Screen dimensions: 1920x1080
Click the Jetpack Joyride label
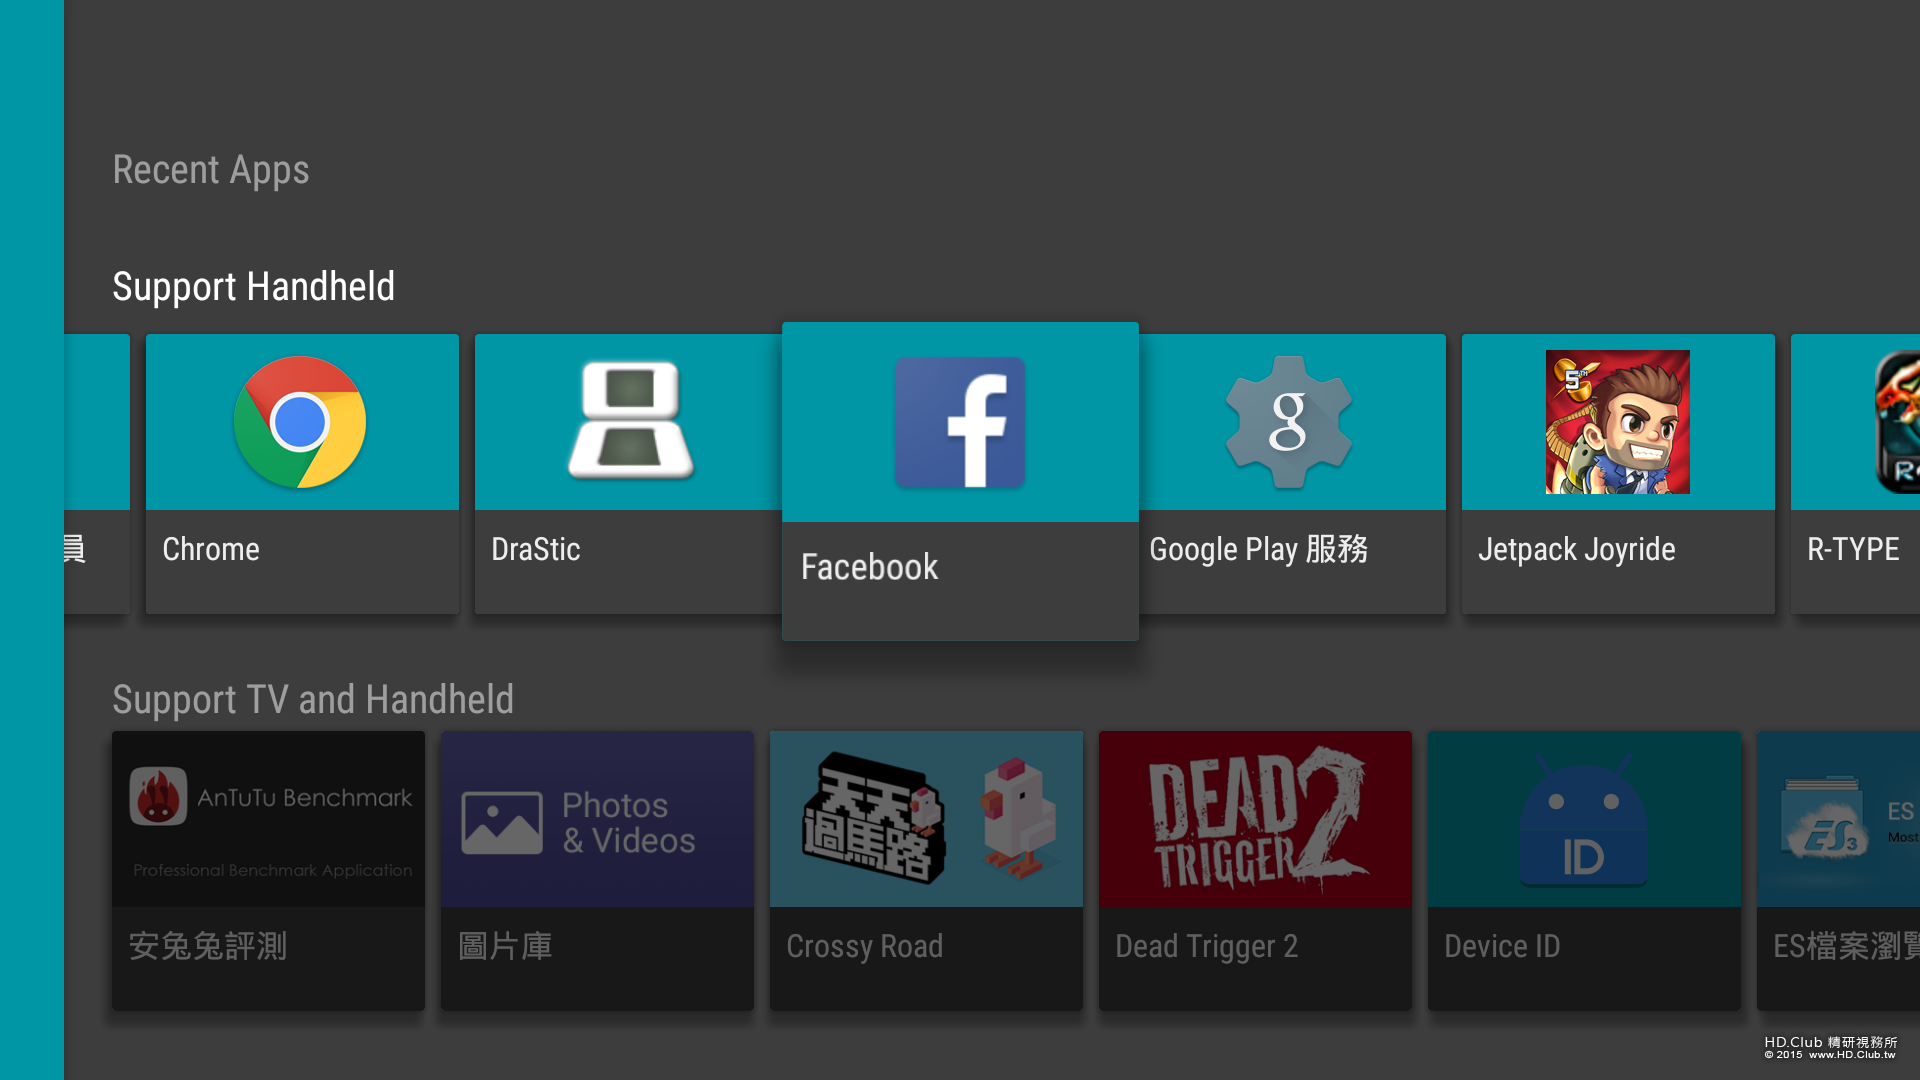coord(1576,549)
